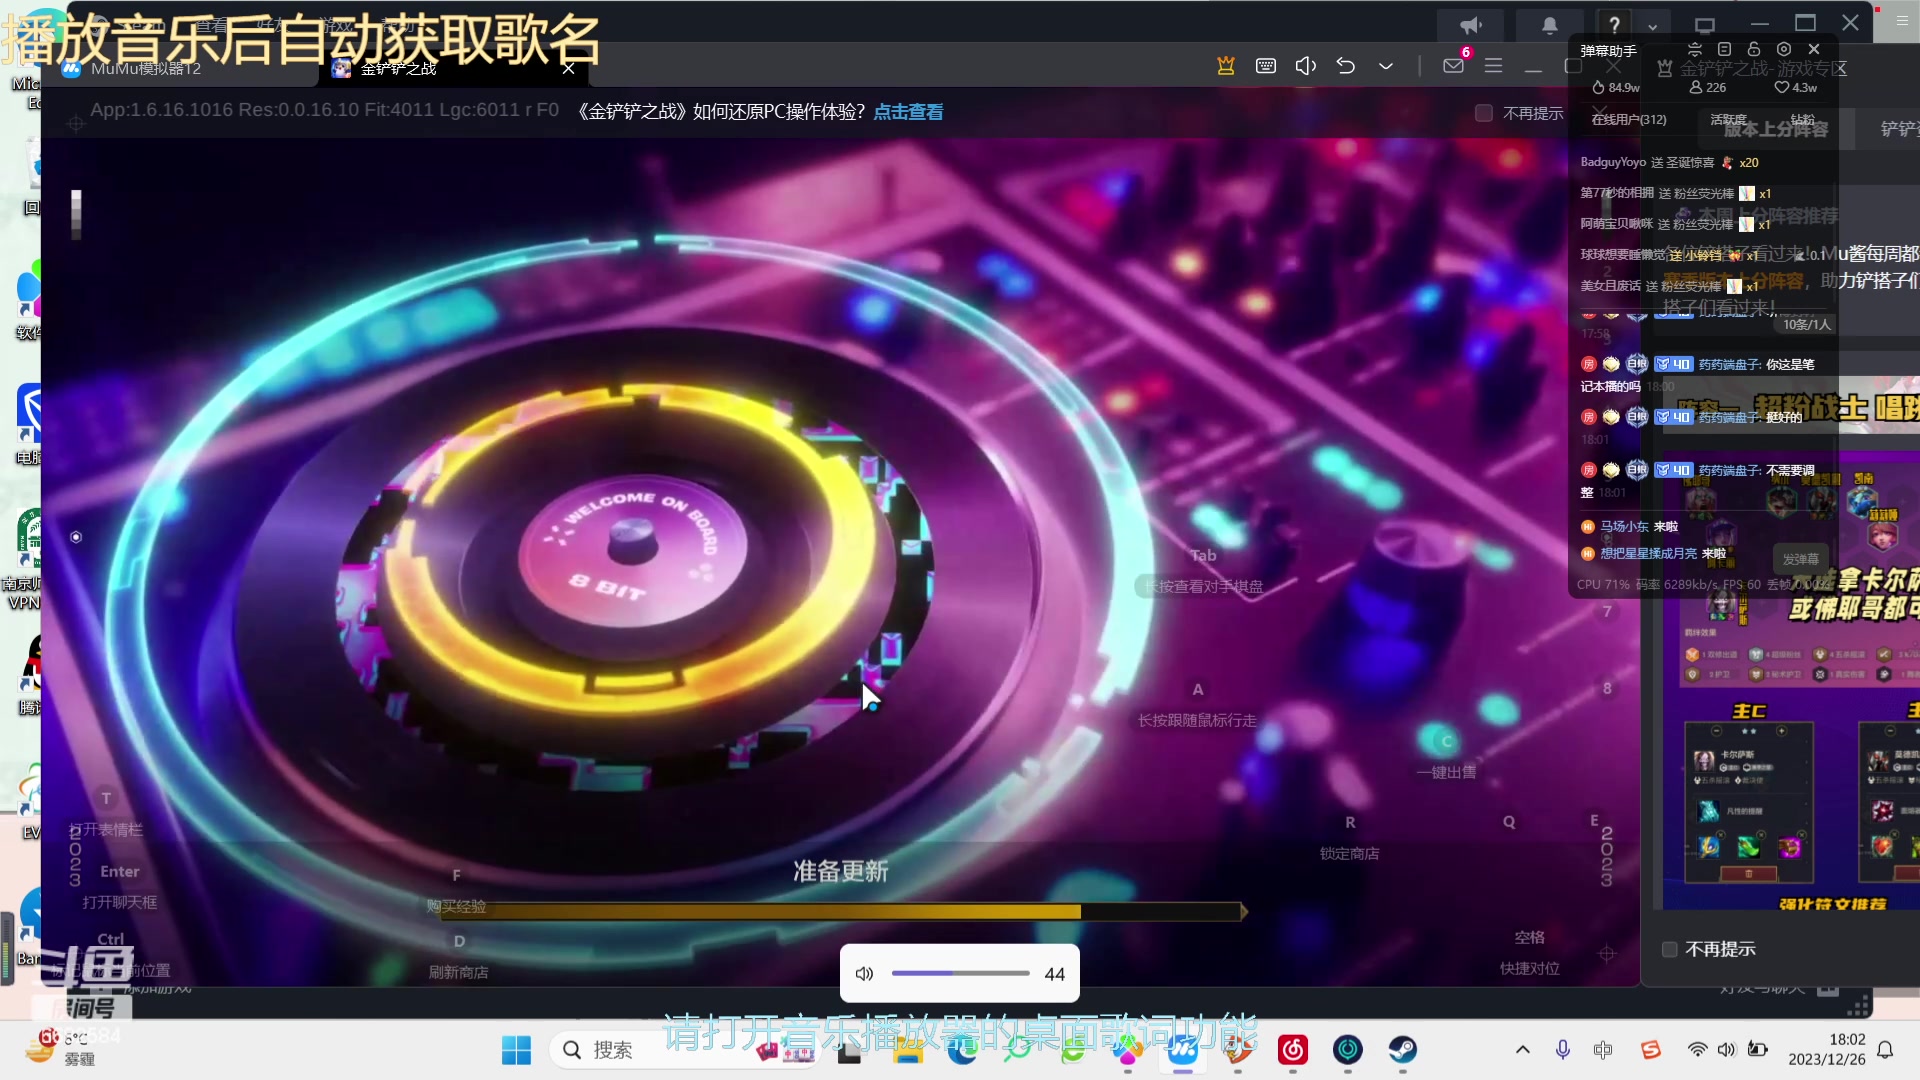Adjust the volume slider showing 44
1920x1080 pixels.
960,973
